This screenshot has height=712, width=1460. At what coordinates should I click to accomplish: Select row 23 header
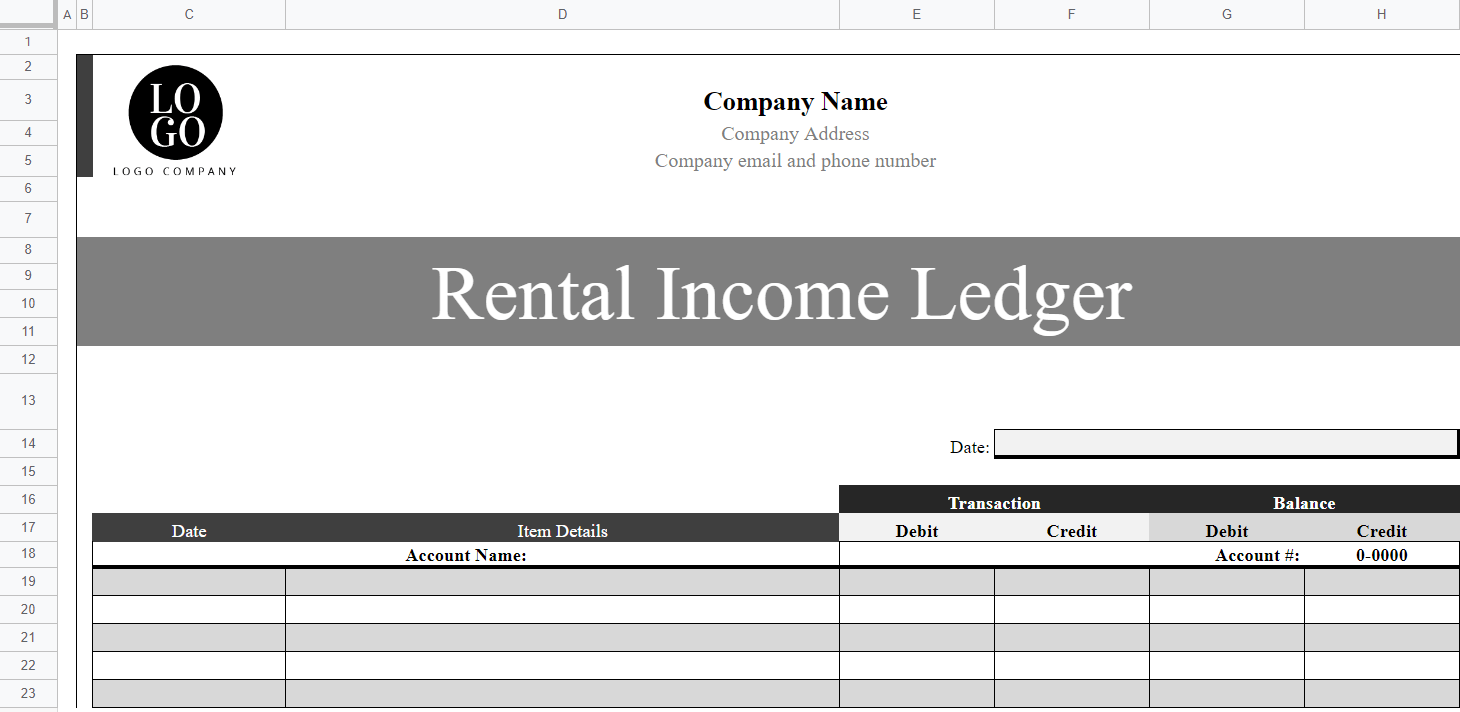click(28, 693)
